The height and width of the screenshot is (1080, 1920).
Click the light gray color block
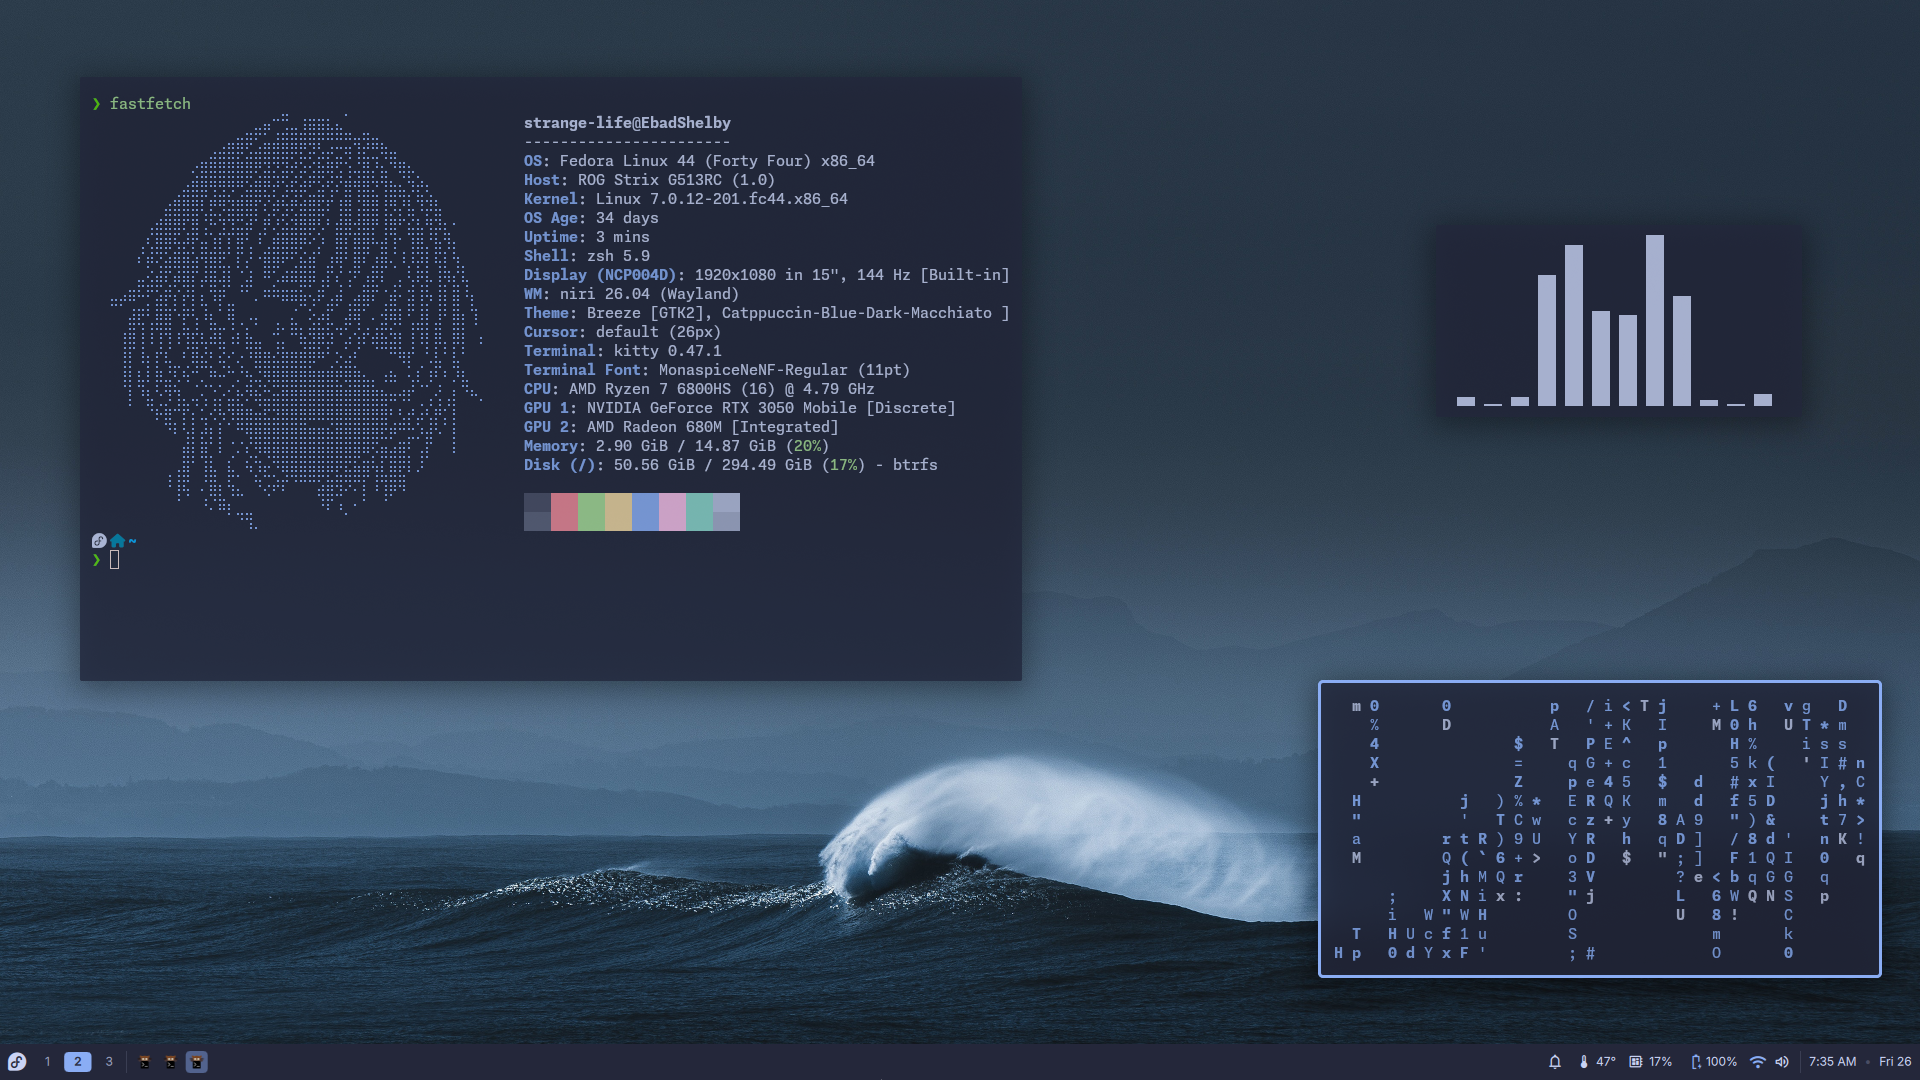click(726, 512)
